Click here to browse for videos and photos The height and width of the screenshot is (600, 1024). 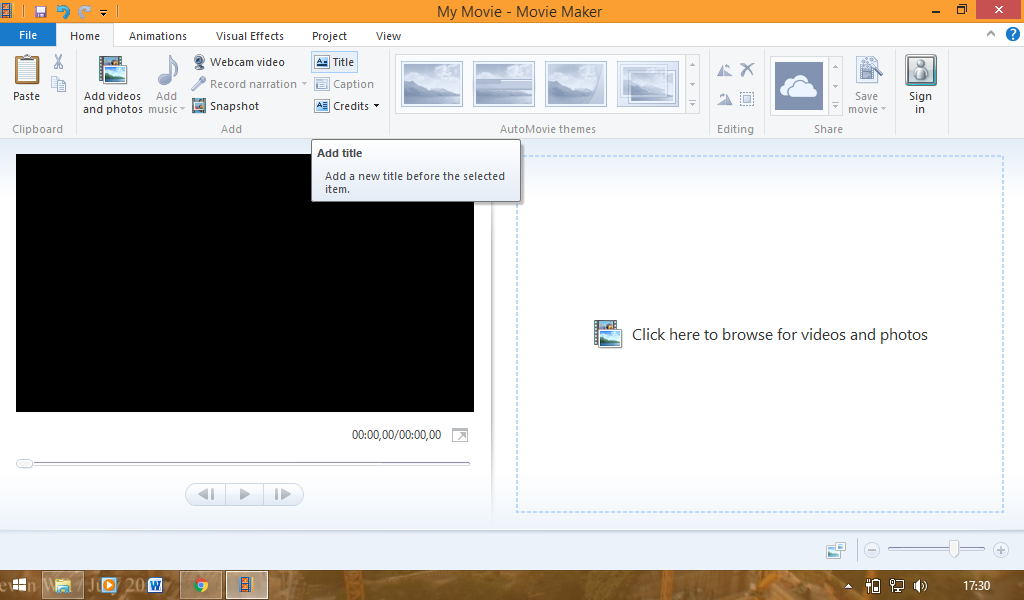coord(760,334)
